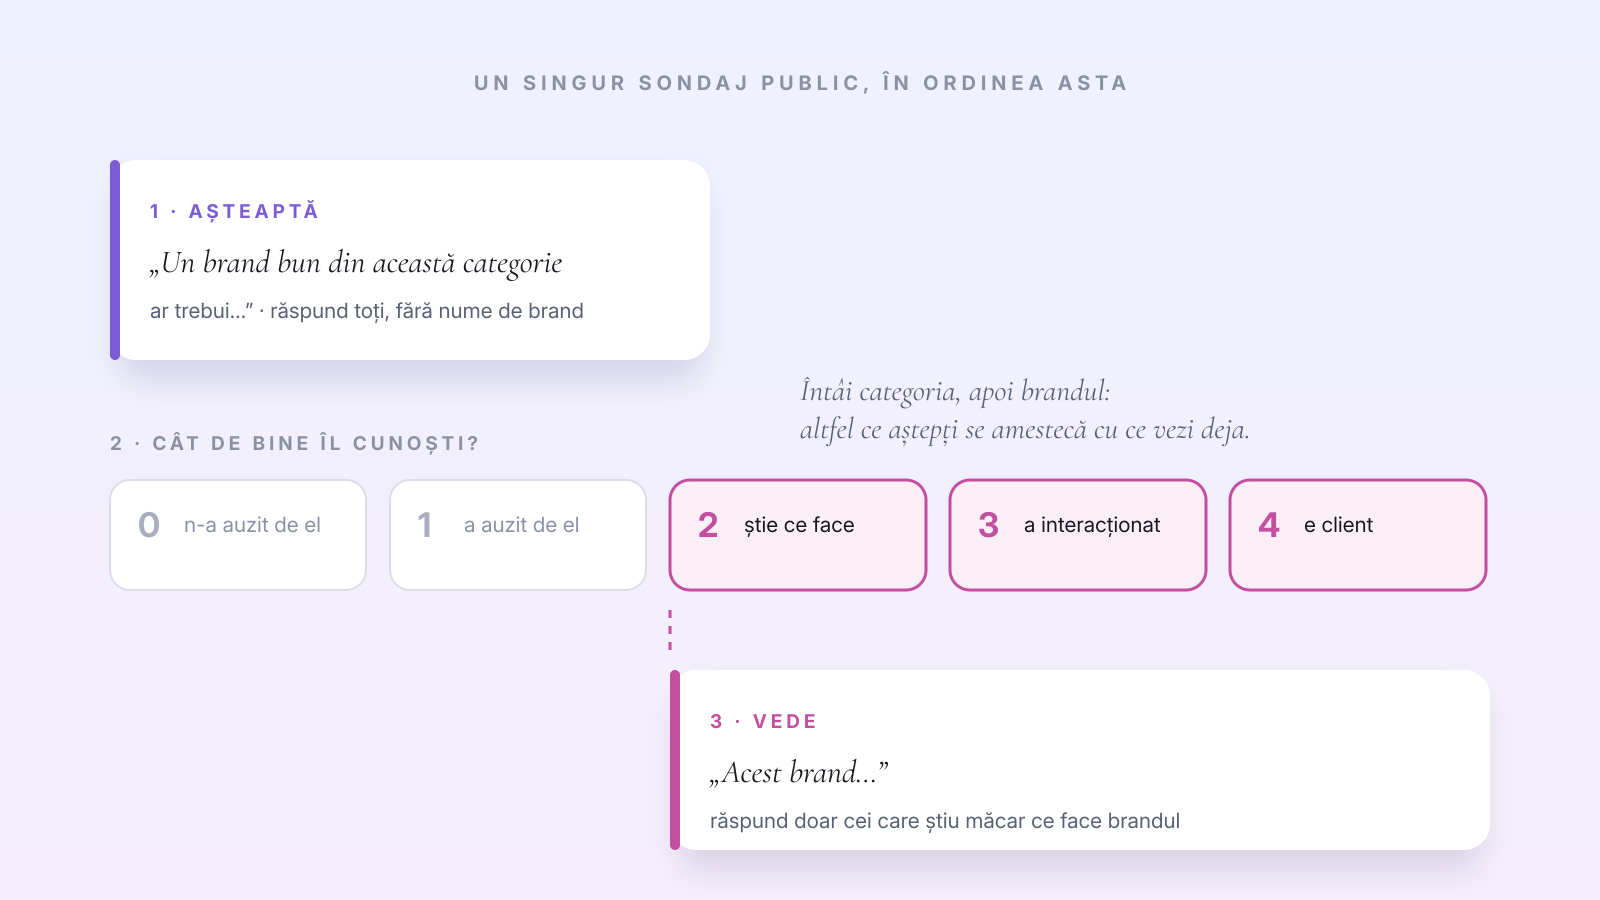Click the gray number 1 in second card
The image size is (1600, 900).
425,525
